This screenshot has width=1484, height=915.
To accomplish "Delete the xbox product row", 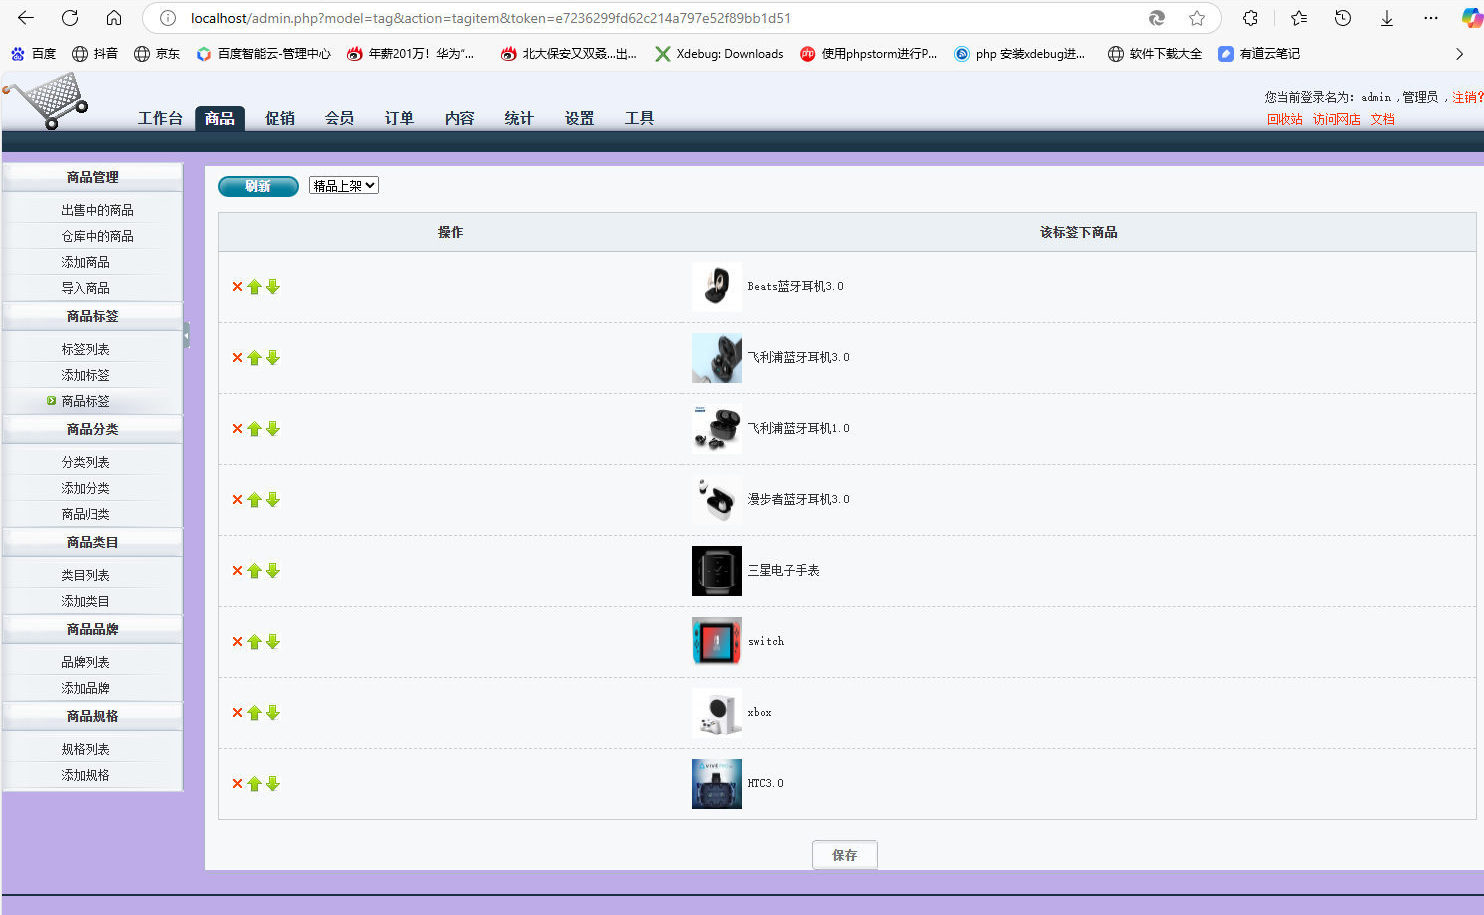I will click(x=237, y=713).
